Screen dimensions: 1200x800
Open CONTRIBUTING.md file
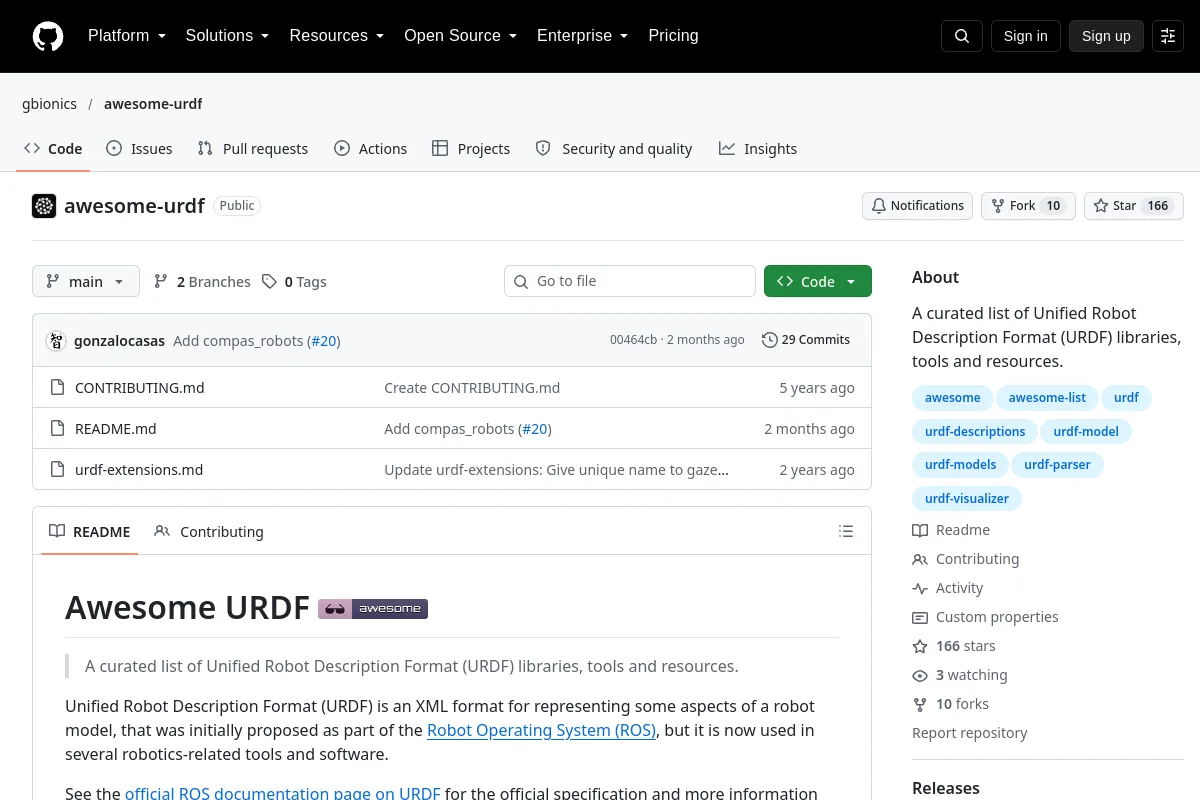click(x=140, y=388)
